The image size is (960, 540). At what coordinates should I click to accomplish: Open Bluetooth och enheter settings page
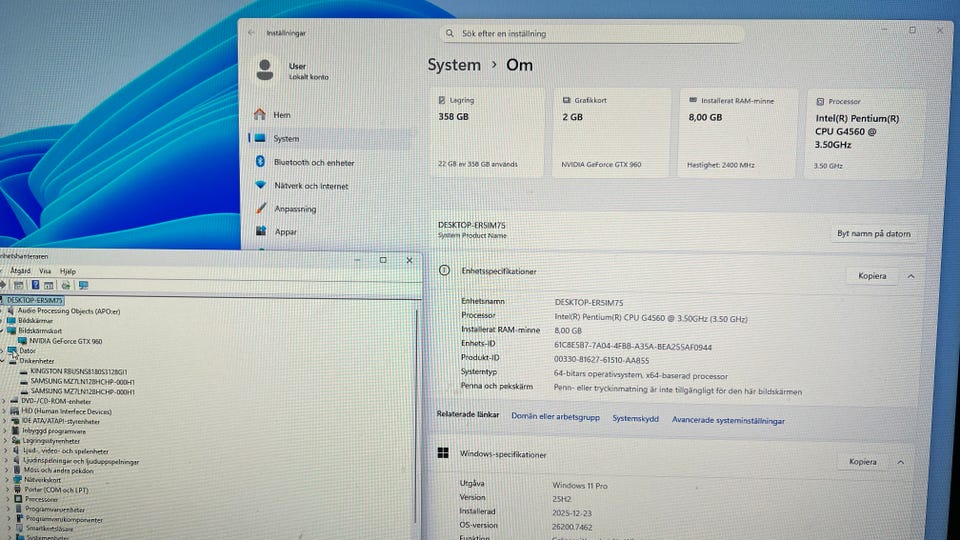pyautogui.click(x=314, y=162)
